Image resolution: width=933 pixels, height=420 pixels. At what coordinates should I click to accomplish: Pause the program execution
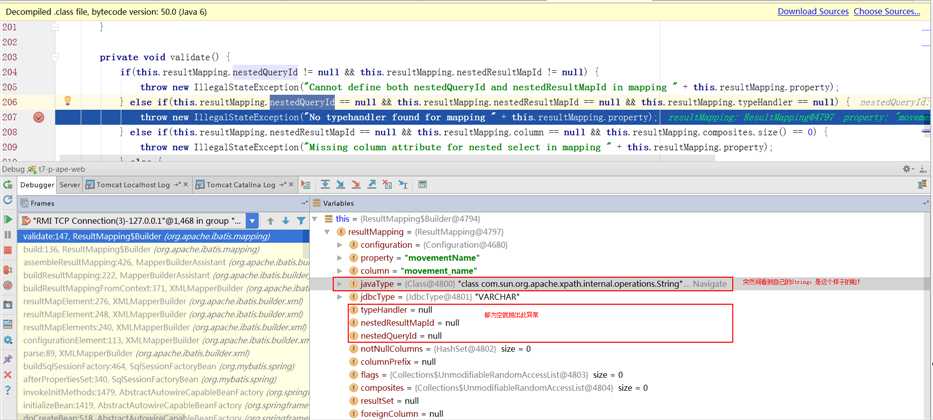click(8, 235)
